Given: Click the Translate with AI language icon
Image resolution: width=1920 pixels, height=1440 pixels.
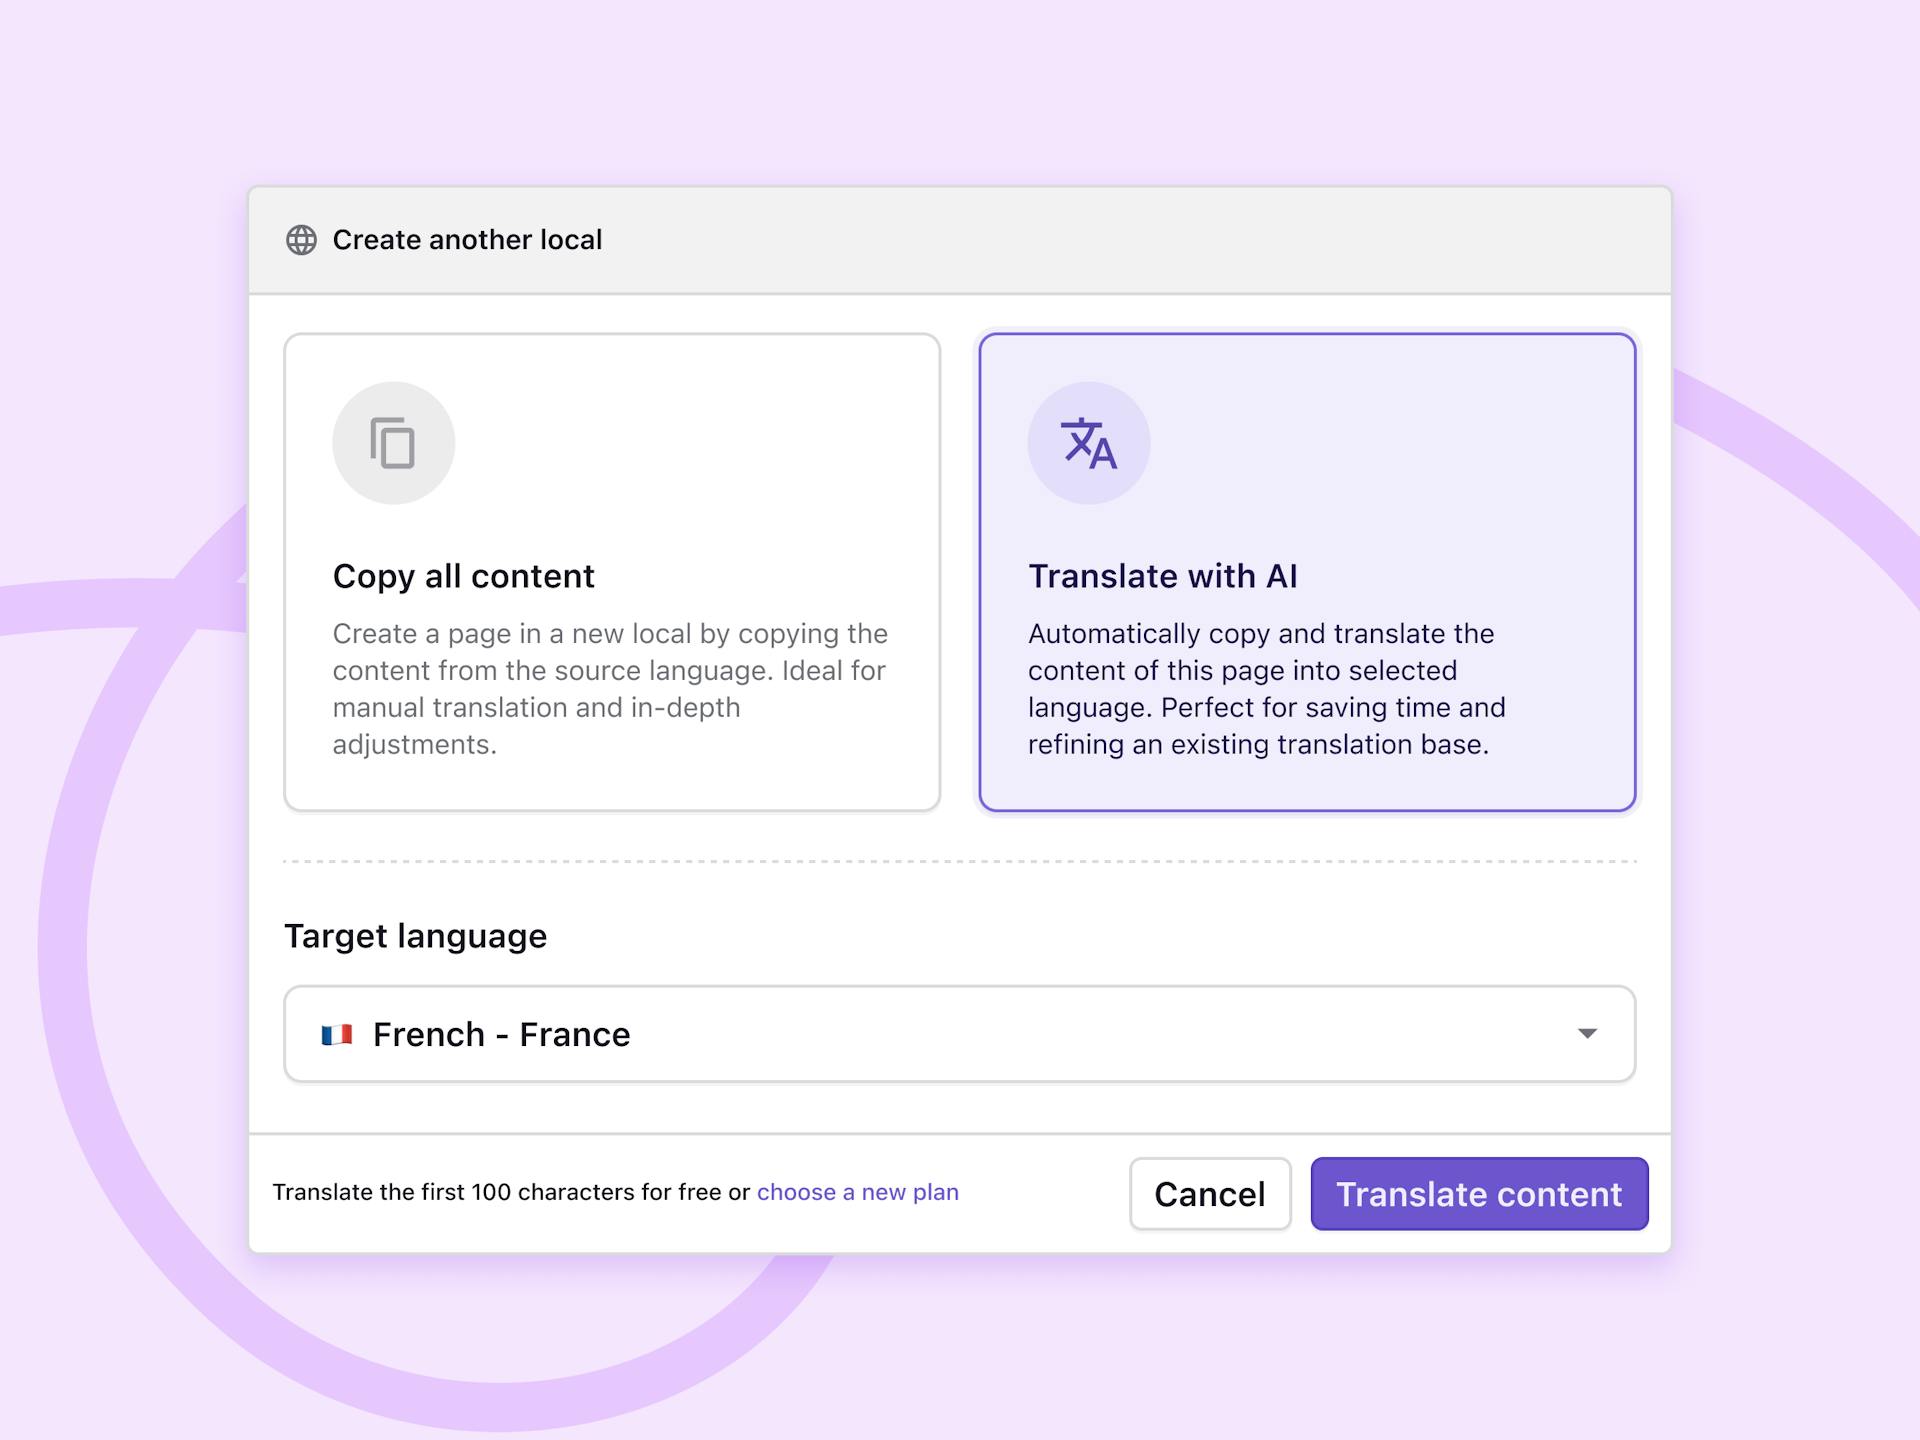Looking at the screenshot, I should (x=1088, y=443).
